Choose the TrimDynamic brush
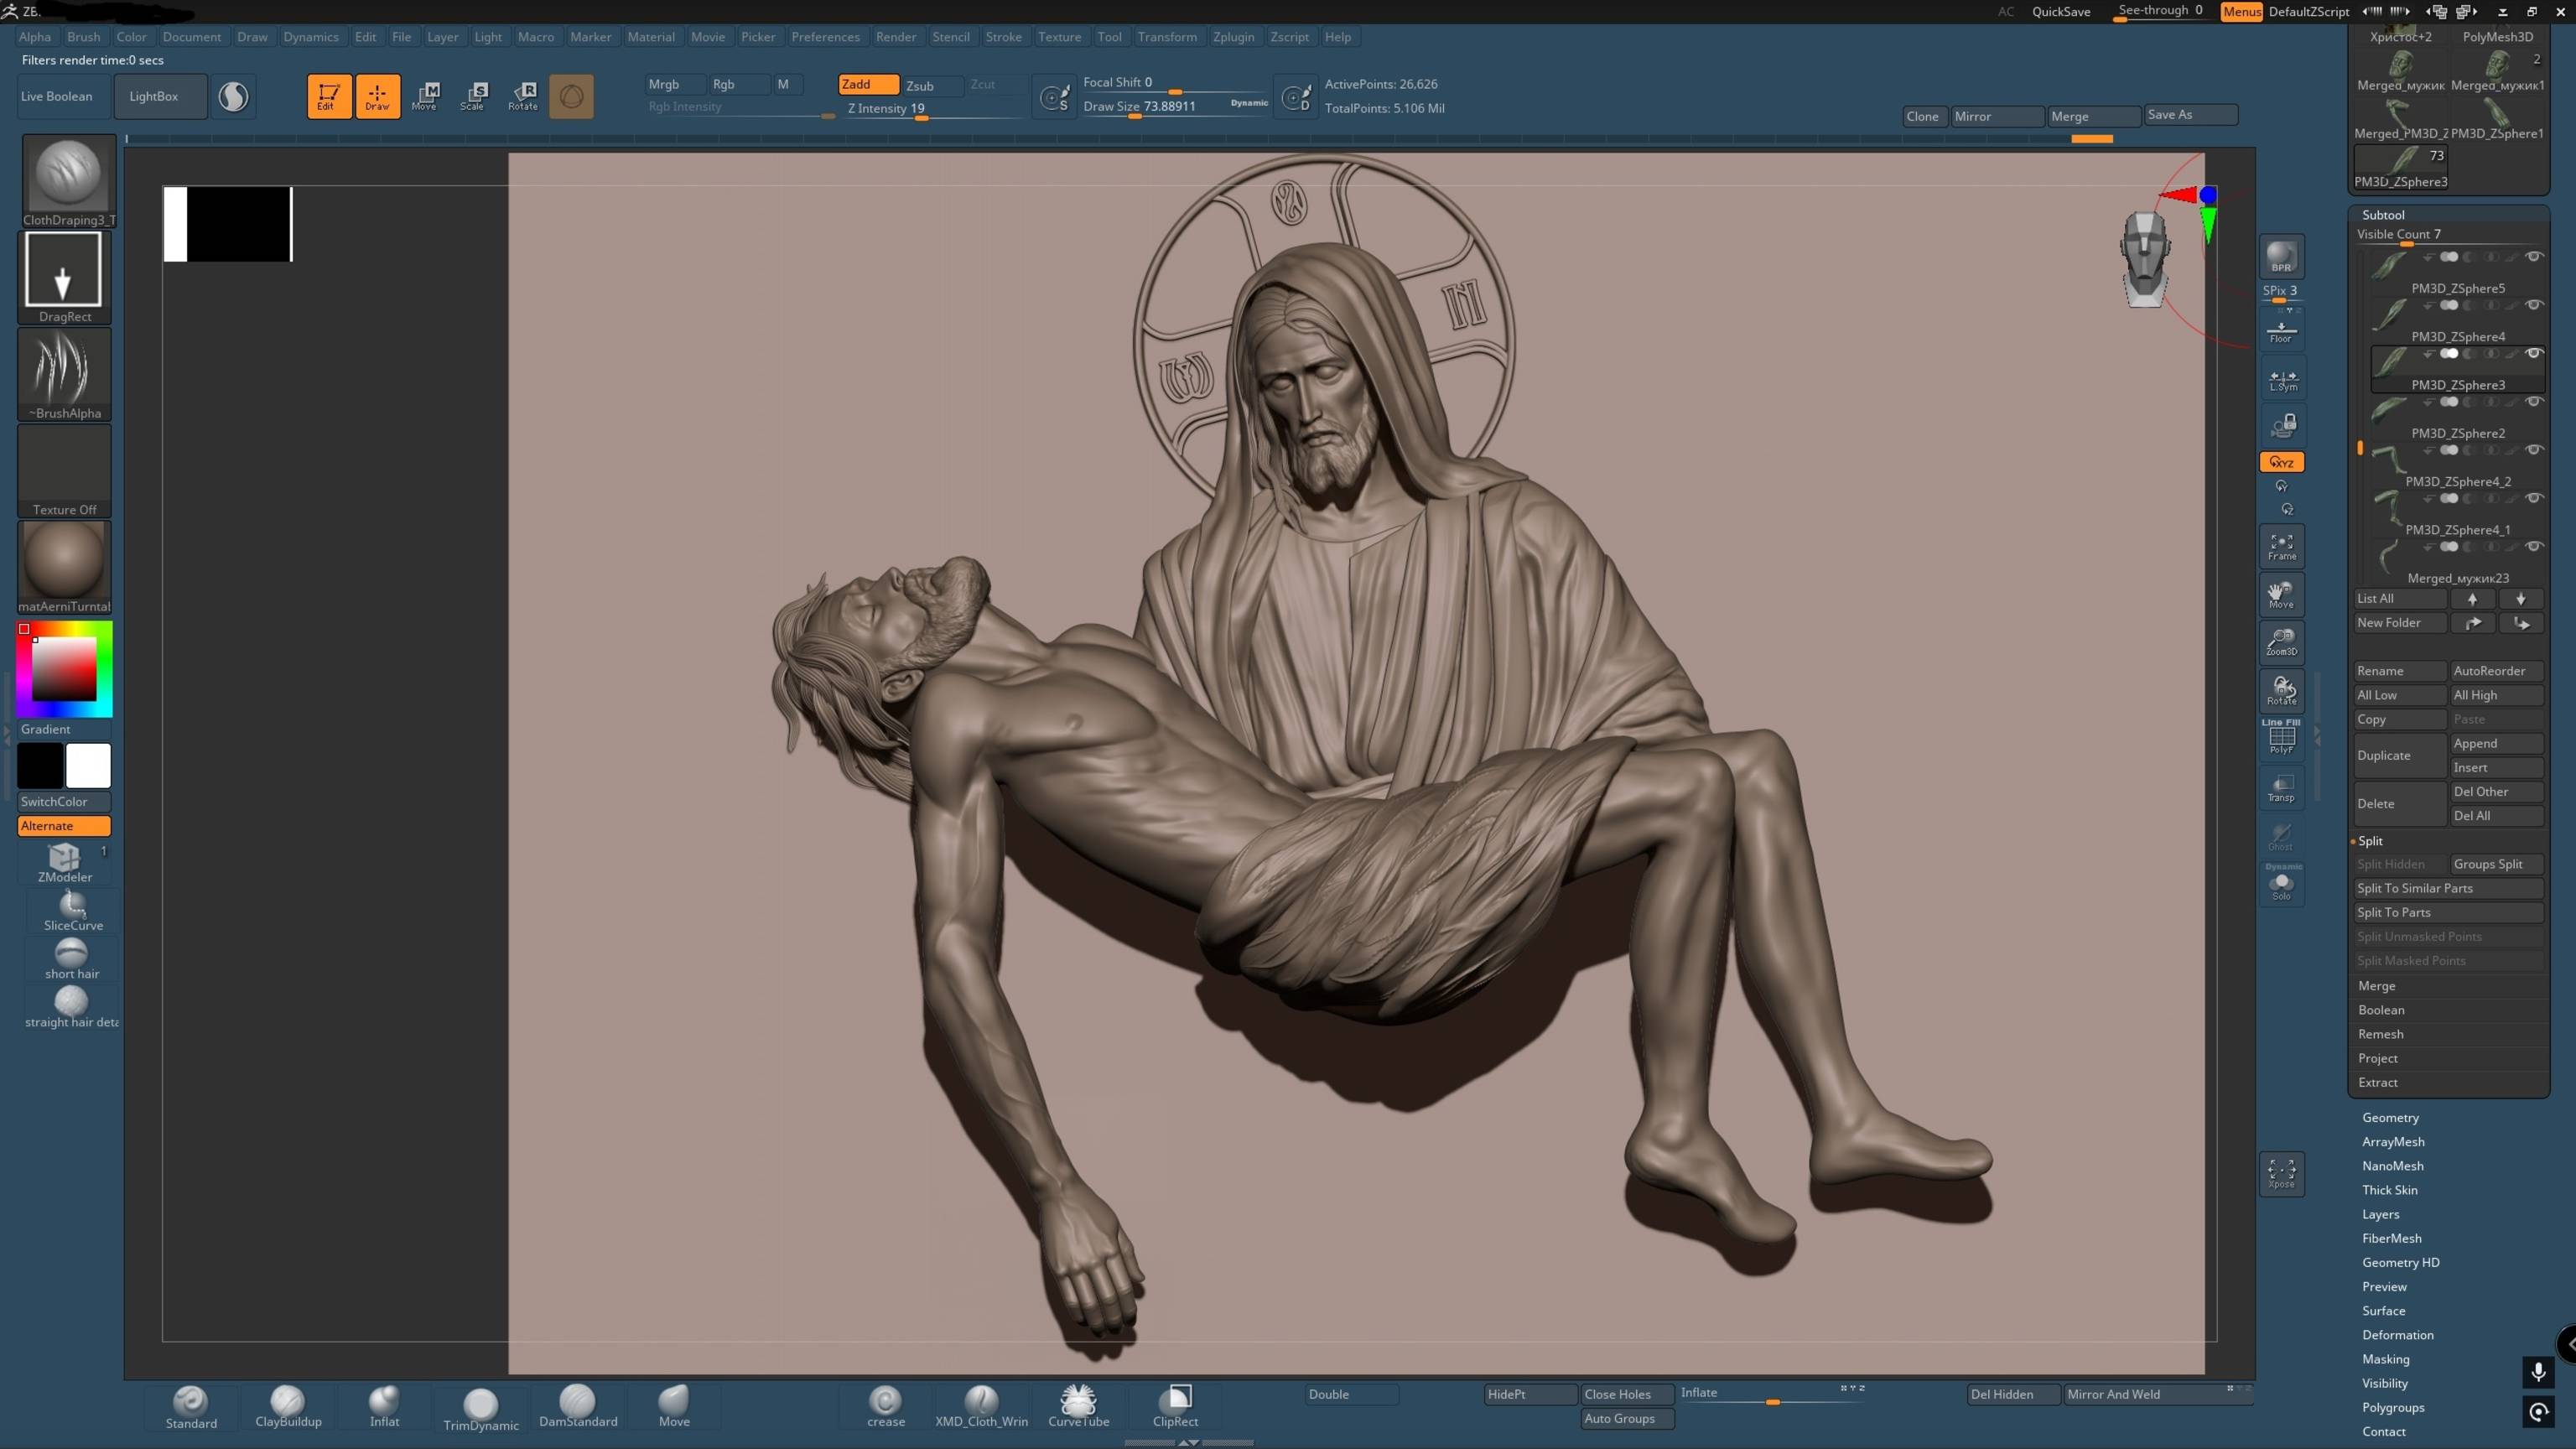Image resolution: width=2576 pixels, height=1449 pixels. [481, 1409]
